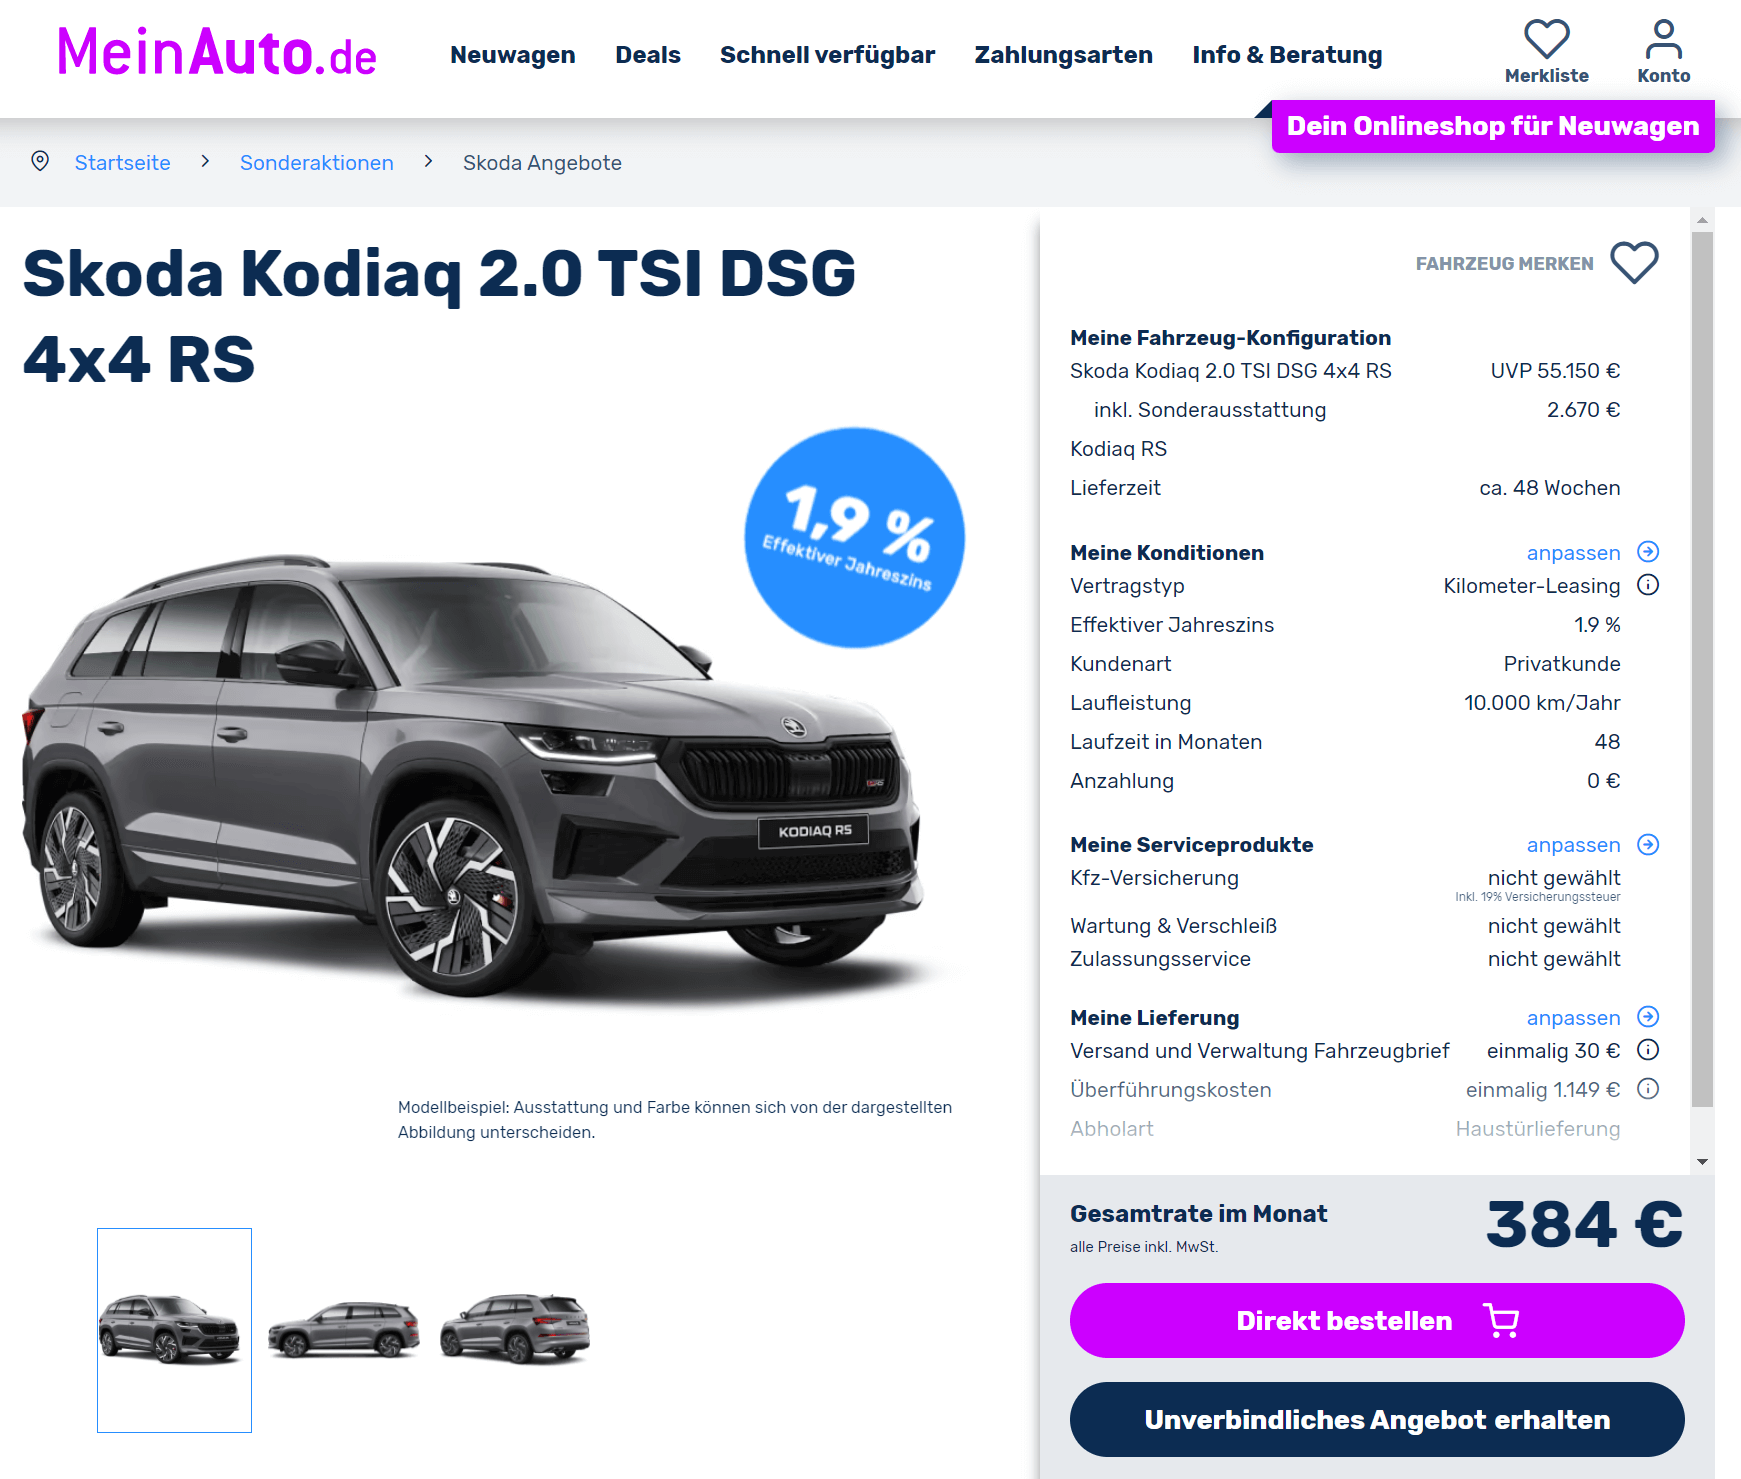Click the Direkt bestellen button
This screenshot has width=1741, height=1479.
pos(1377,1321)
